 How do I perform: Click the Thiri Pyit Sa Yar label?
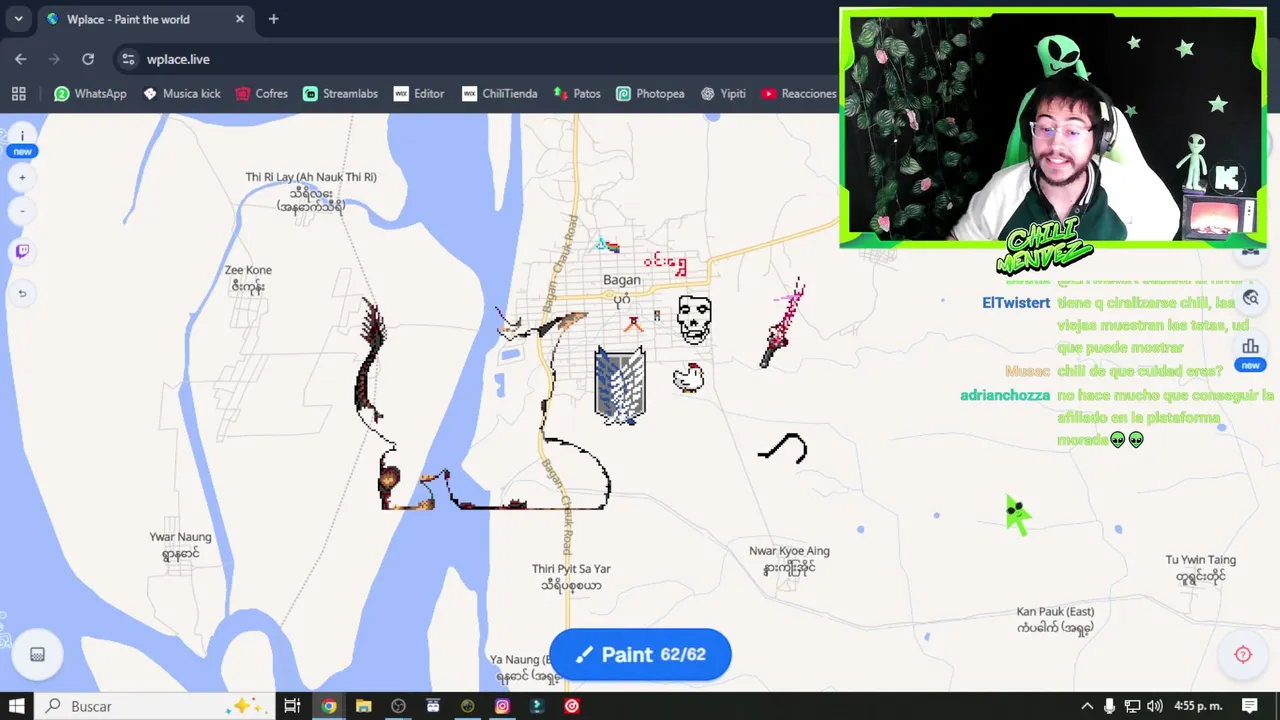pos(571,569)
